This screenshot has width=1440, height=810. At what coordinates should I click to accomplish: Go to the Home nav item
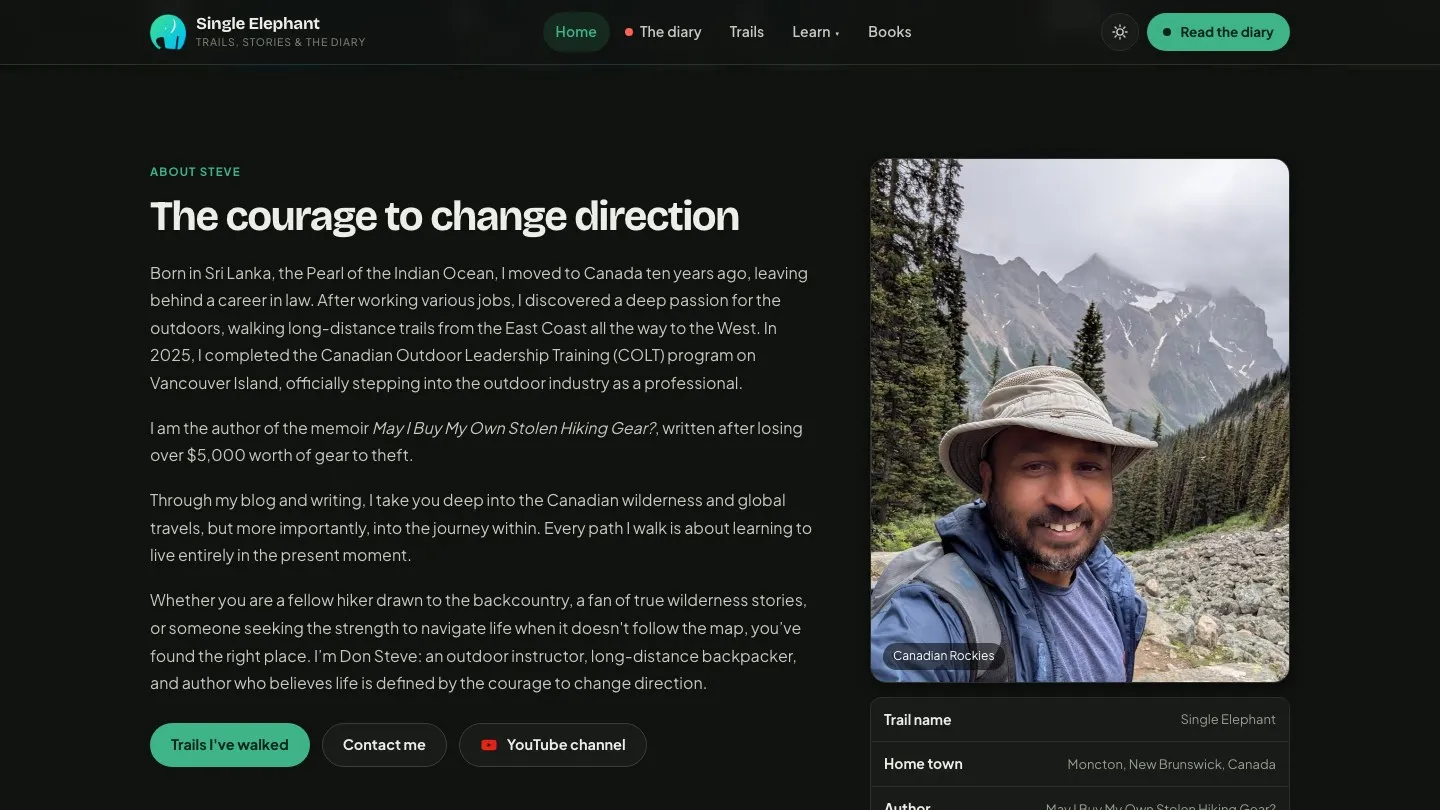pos(576,32)
